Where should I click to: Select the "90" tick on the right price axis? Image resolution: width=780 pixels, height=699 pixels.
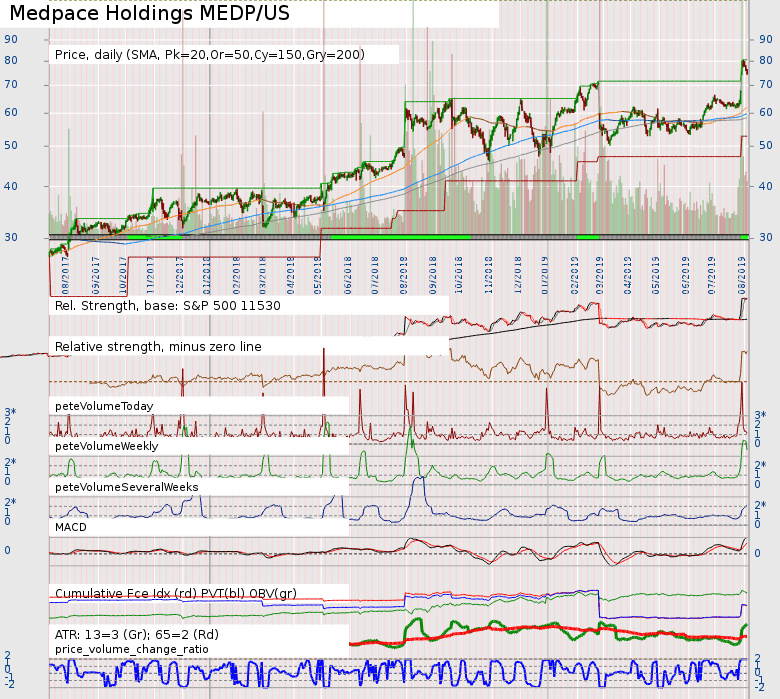(x=766, y=39)
